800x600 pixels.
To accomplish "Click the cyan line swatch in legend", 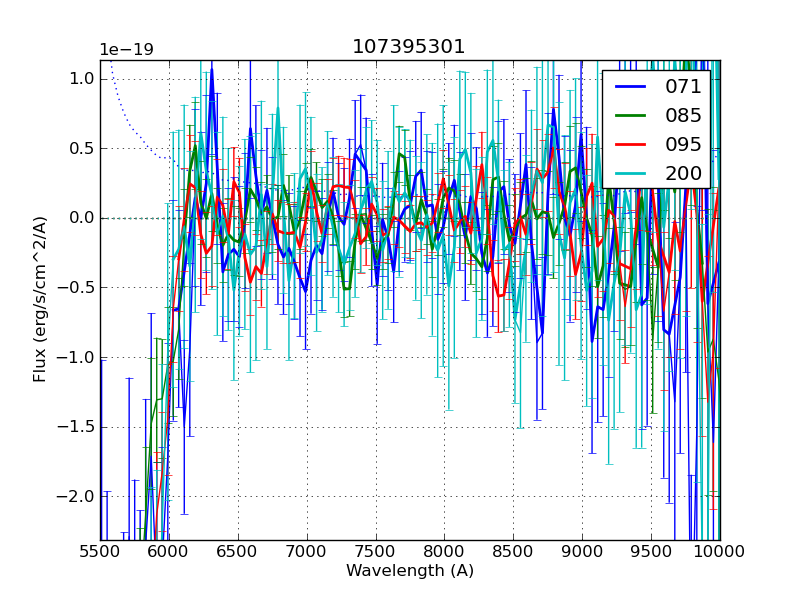I will click(630, 173).
